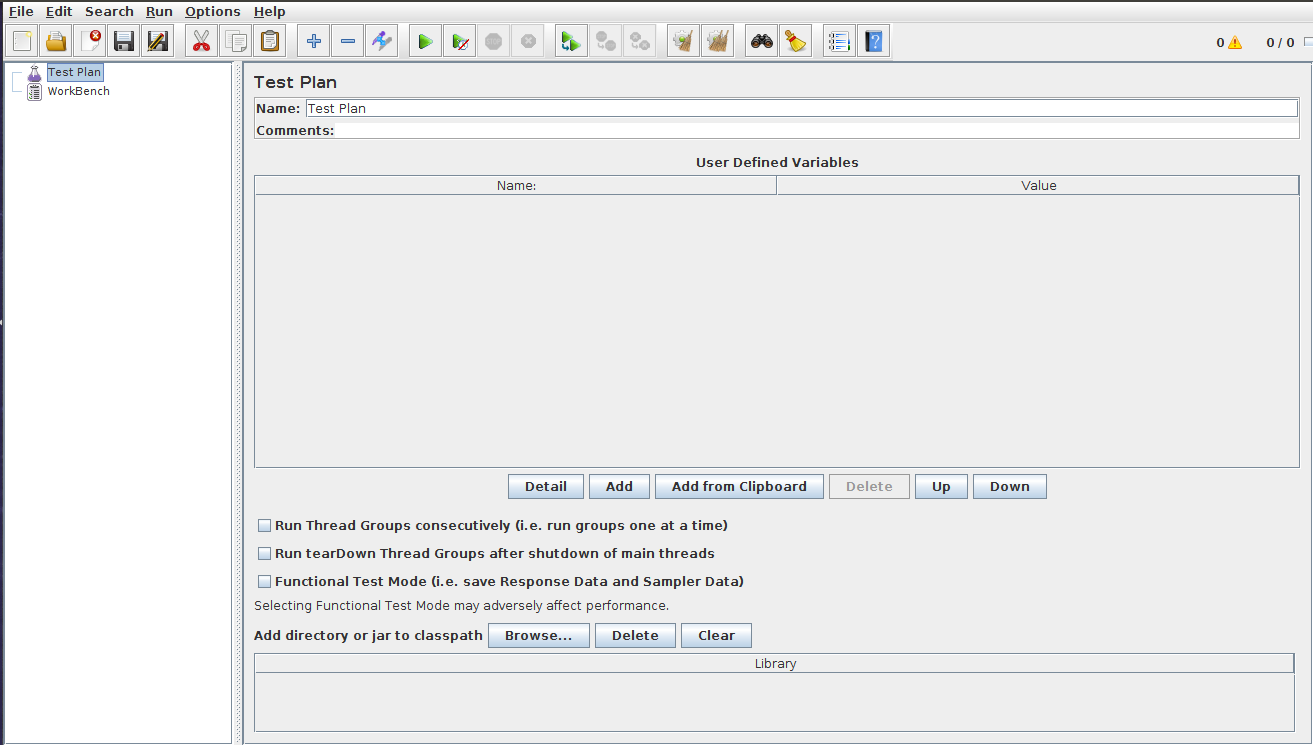Open a file using the folder toolbar icon

click(x=56, y=42)
